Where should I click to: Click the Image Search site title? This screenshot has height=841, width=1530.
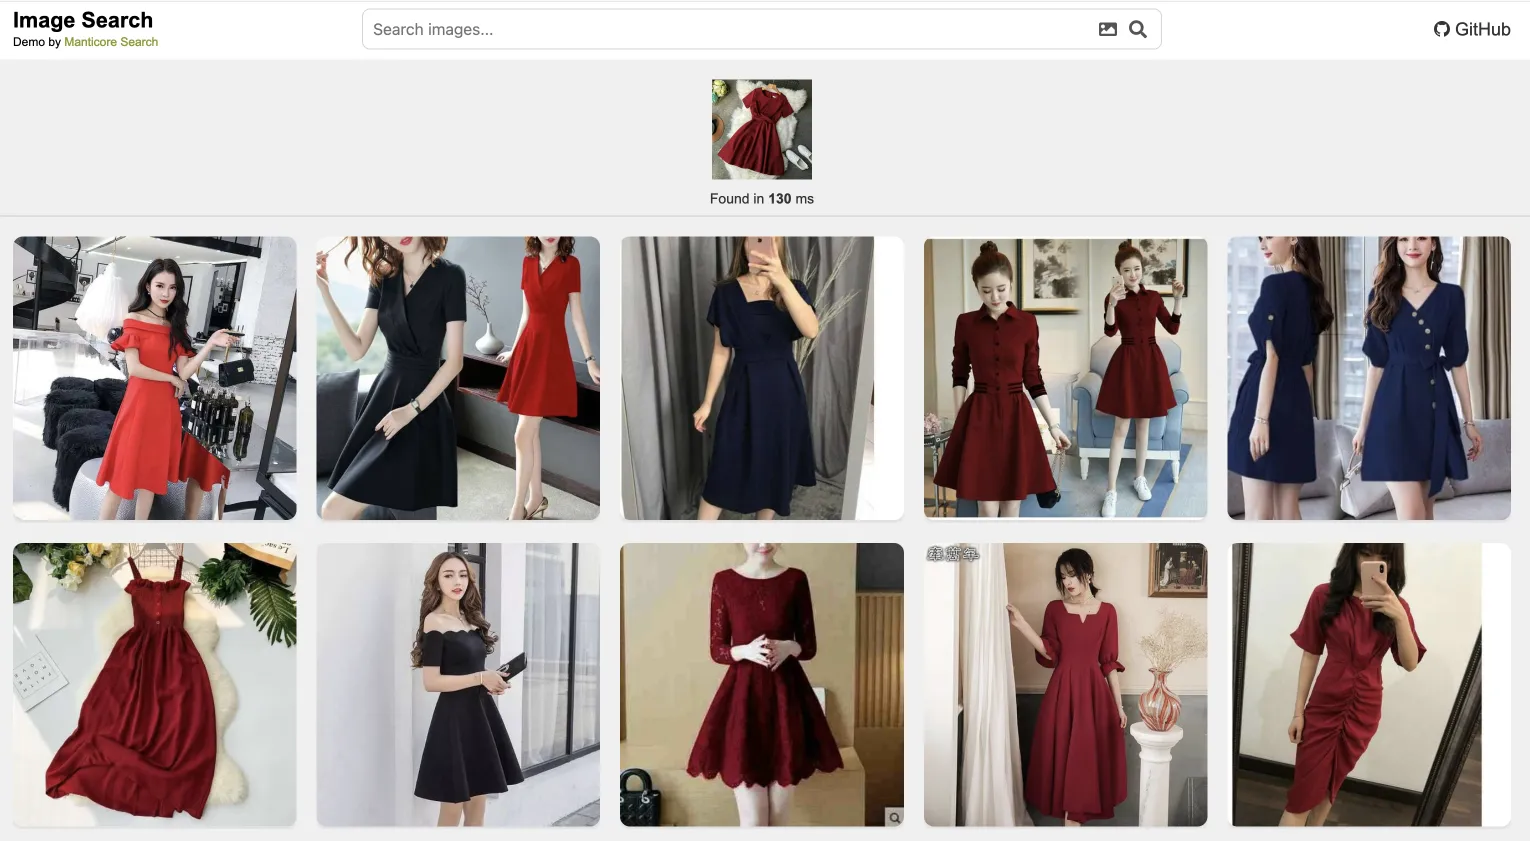click(x=83, y=19)
